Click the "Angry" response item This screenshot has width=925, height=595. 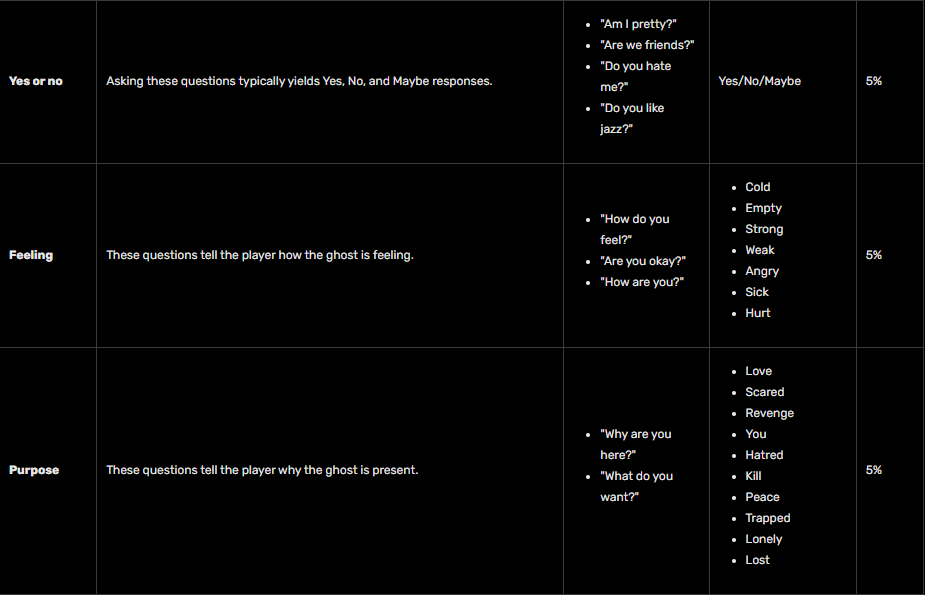coord(762,271)
